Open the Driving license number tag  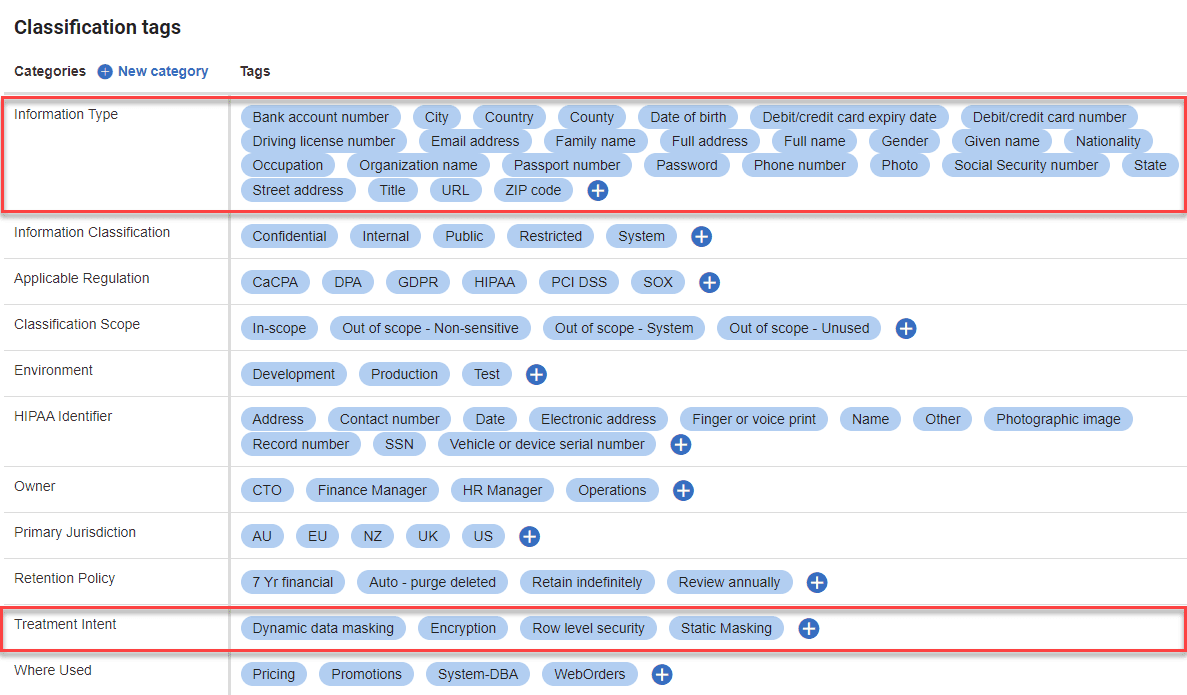coord(324,142)
